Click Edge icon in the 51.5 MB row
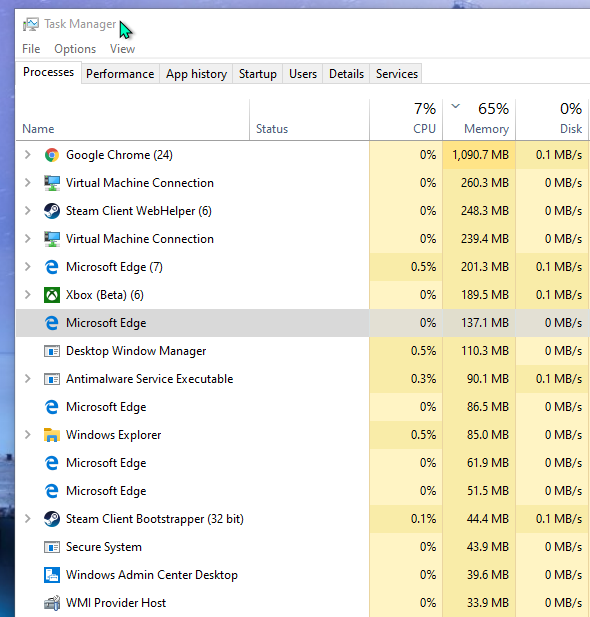Viewport: 590px width, 617px height. [x=52, y=491]
